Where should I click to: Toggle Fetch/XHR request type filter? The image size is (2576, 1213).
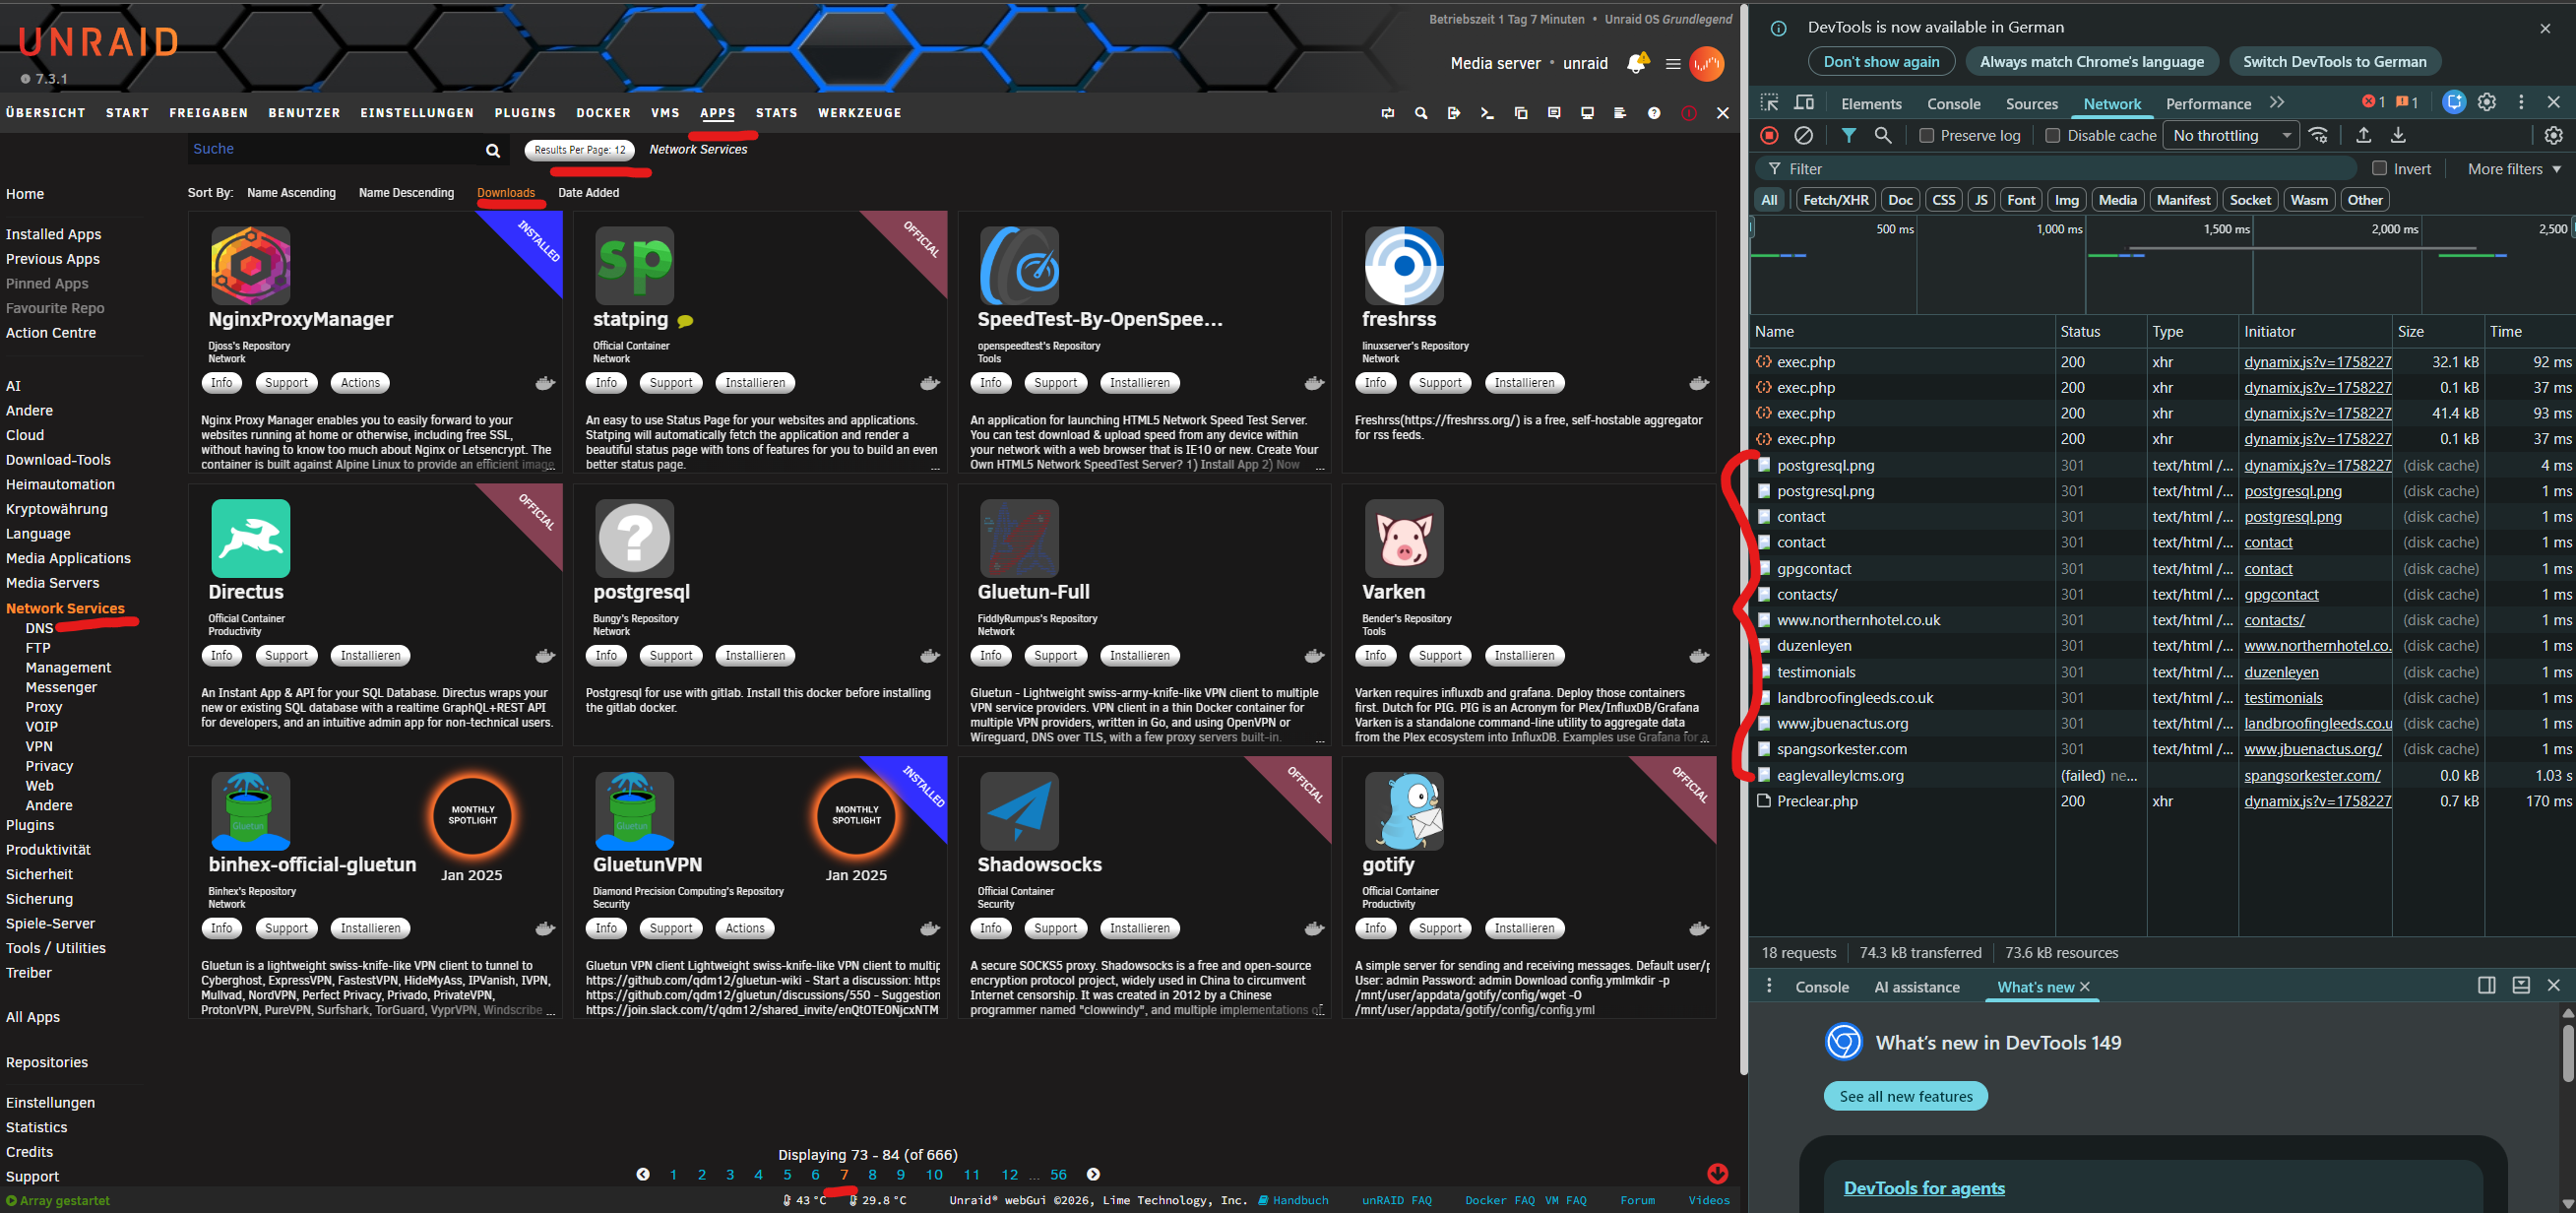[x=1835, y=200]
